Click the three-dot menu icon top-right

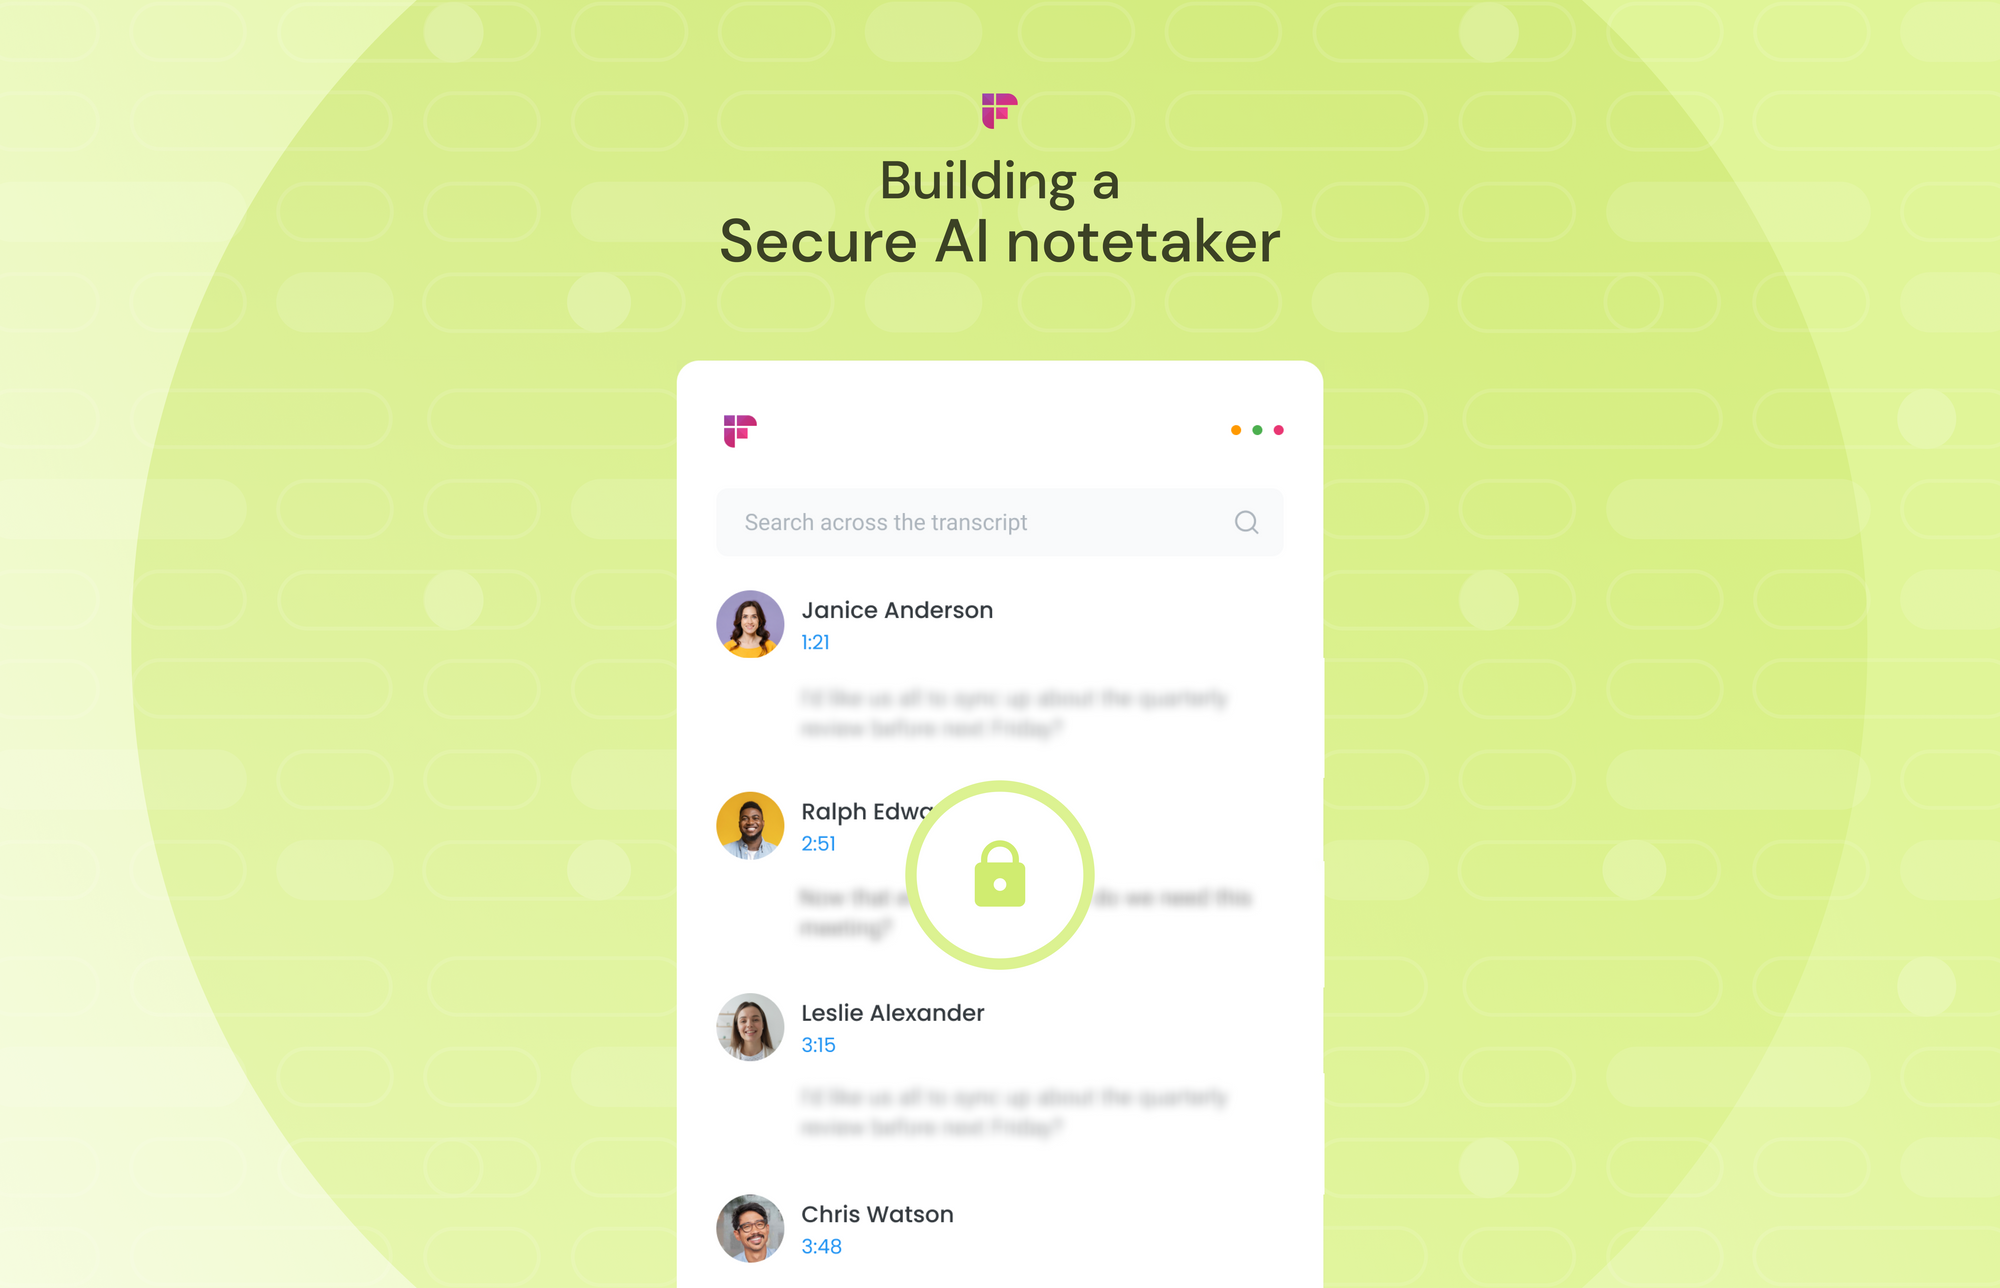[1257, 430]
